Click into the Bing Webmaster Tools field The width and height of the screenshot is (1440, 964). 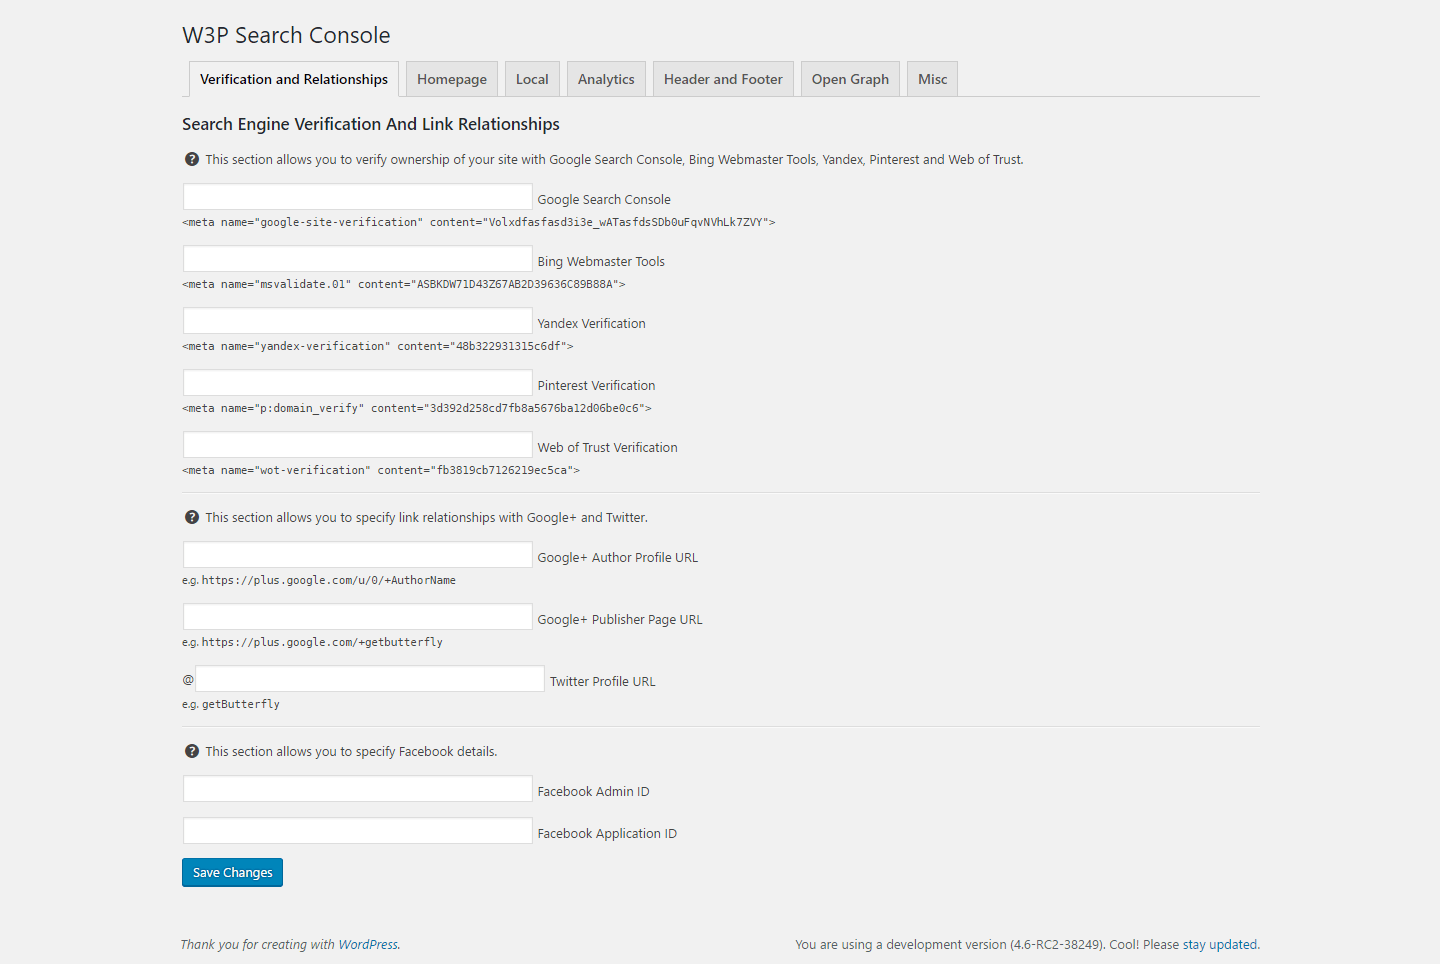357,259
